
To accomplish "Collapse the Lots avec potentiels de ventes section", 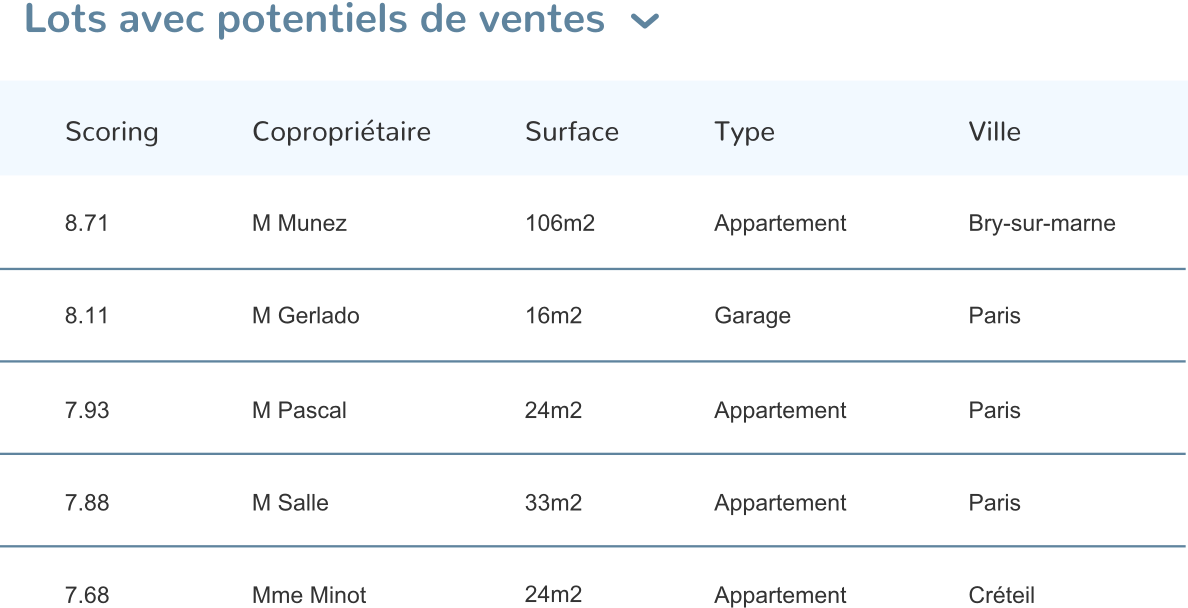I will pyautogui.click(x=646, y=21).
